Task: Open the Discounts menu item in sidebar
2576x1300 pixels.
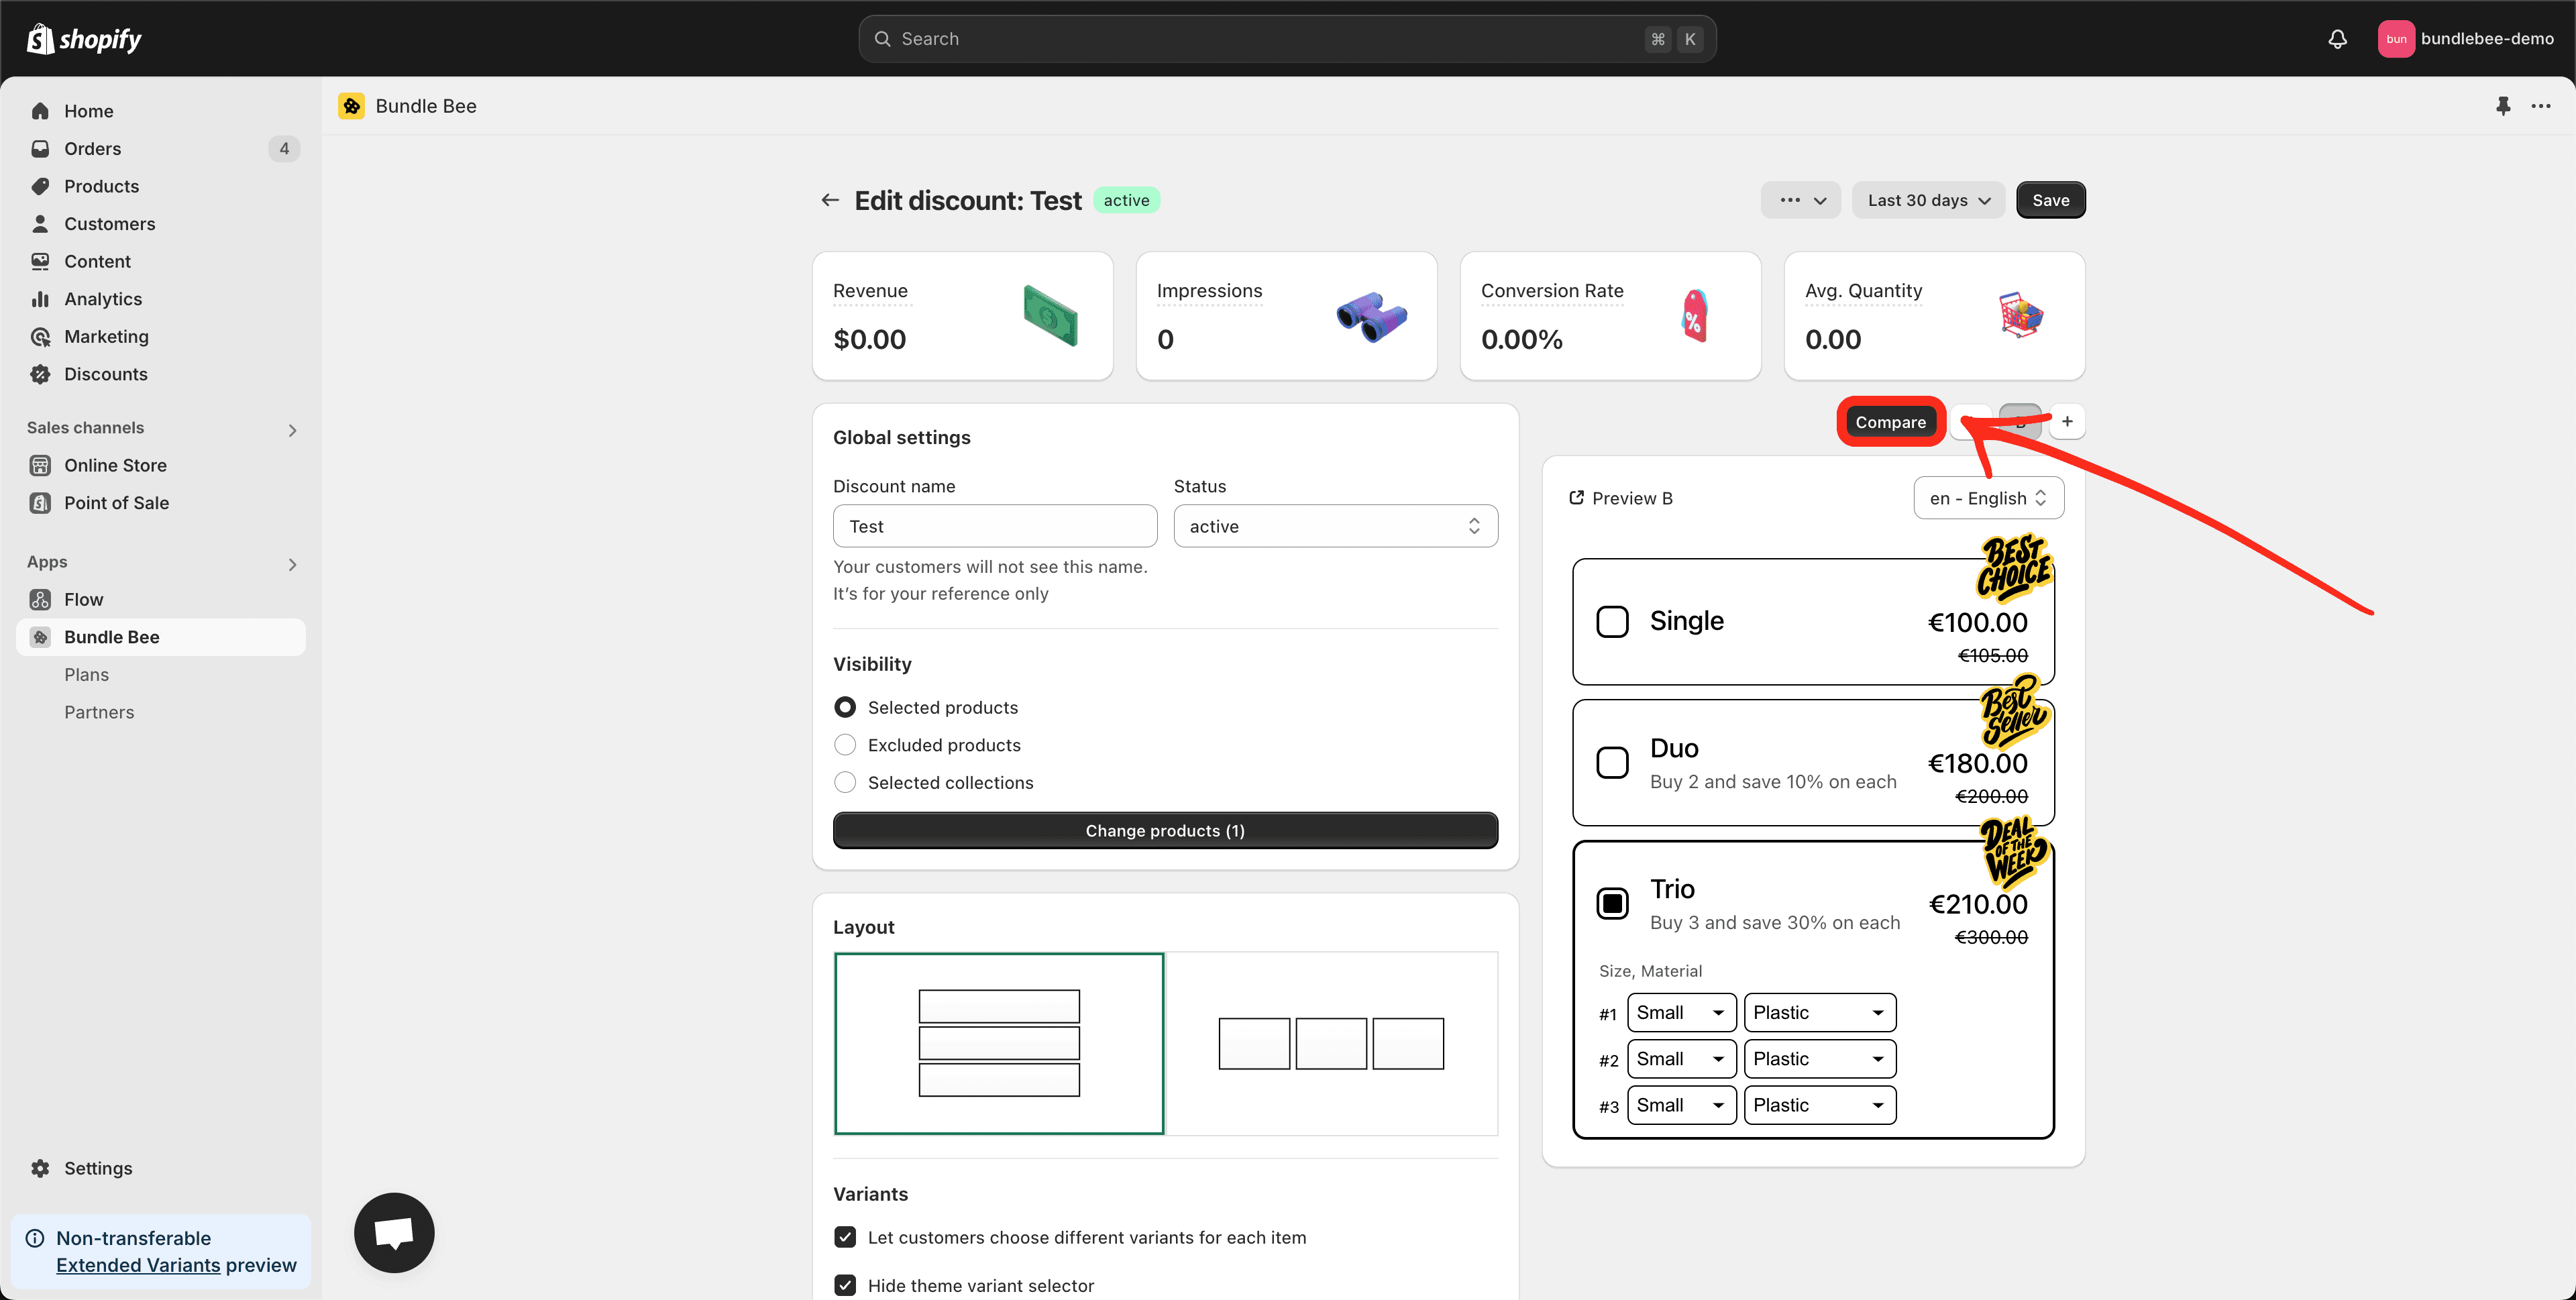Action: (x=106, y=373)
